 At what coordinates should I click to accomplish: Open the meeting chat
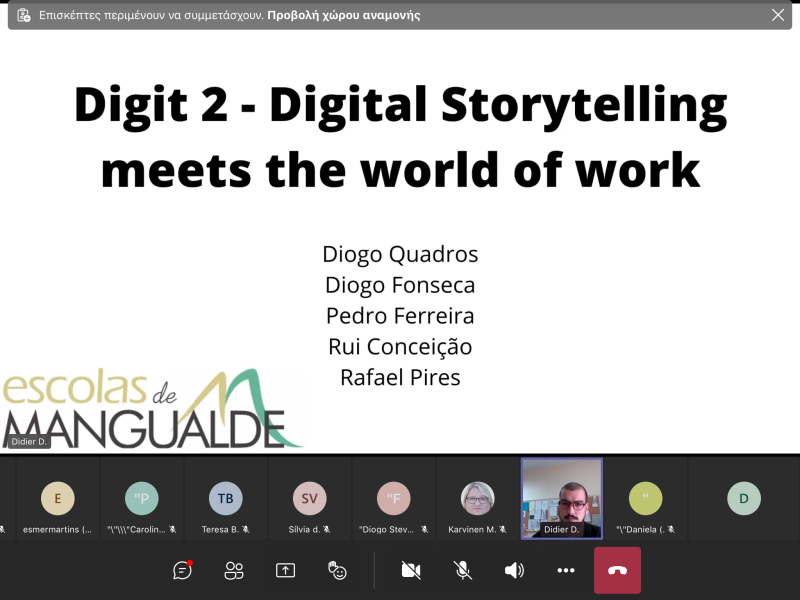182,570
